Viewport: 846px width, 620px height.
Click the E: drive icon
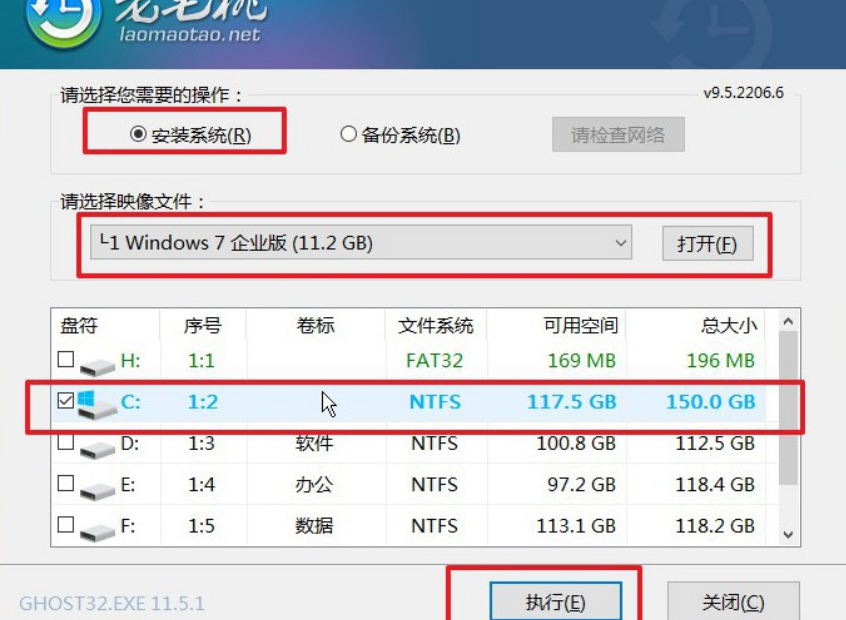(97, 490)
